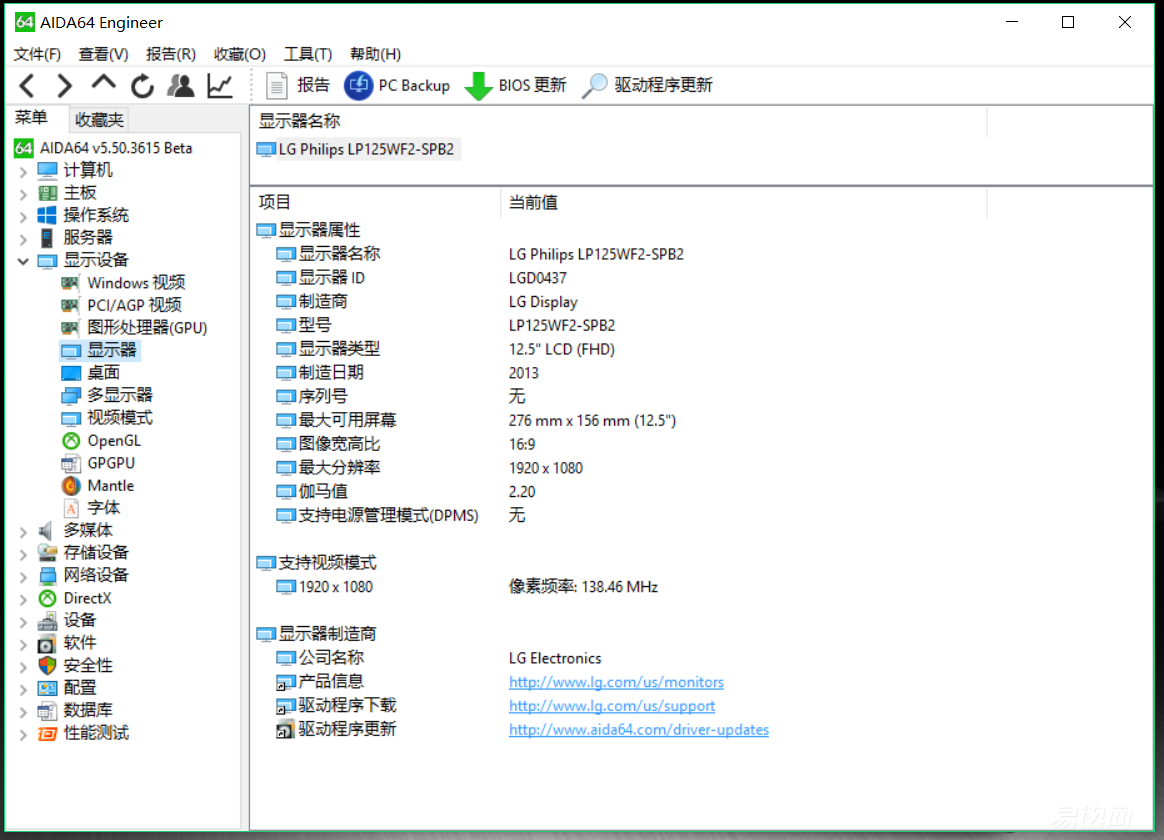Click BIOS 更新 green arrow button
The height and width of the screenshot is (840, 1164).
coord(514,85)
